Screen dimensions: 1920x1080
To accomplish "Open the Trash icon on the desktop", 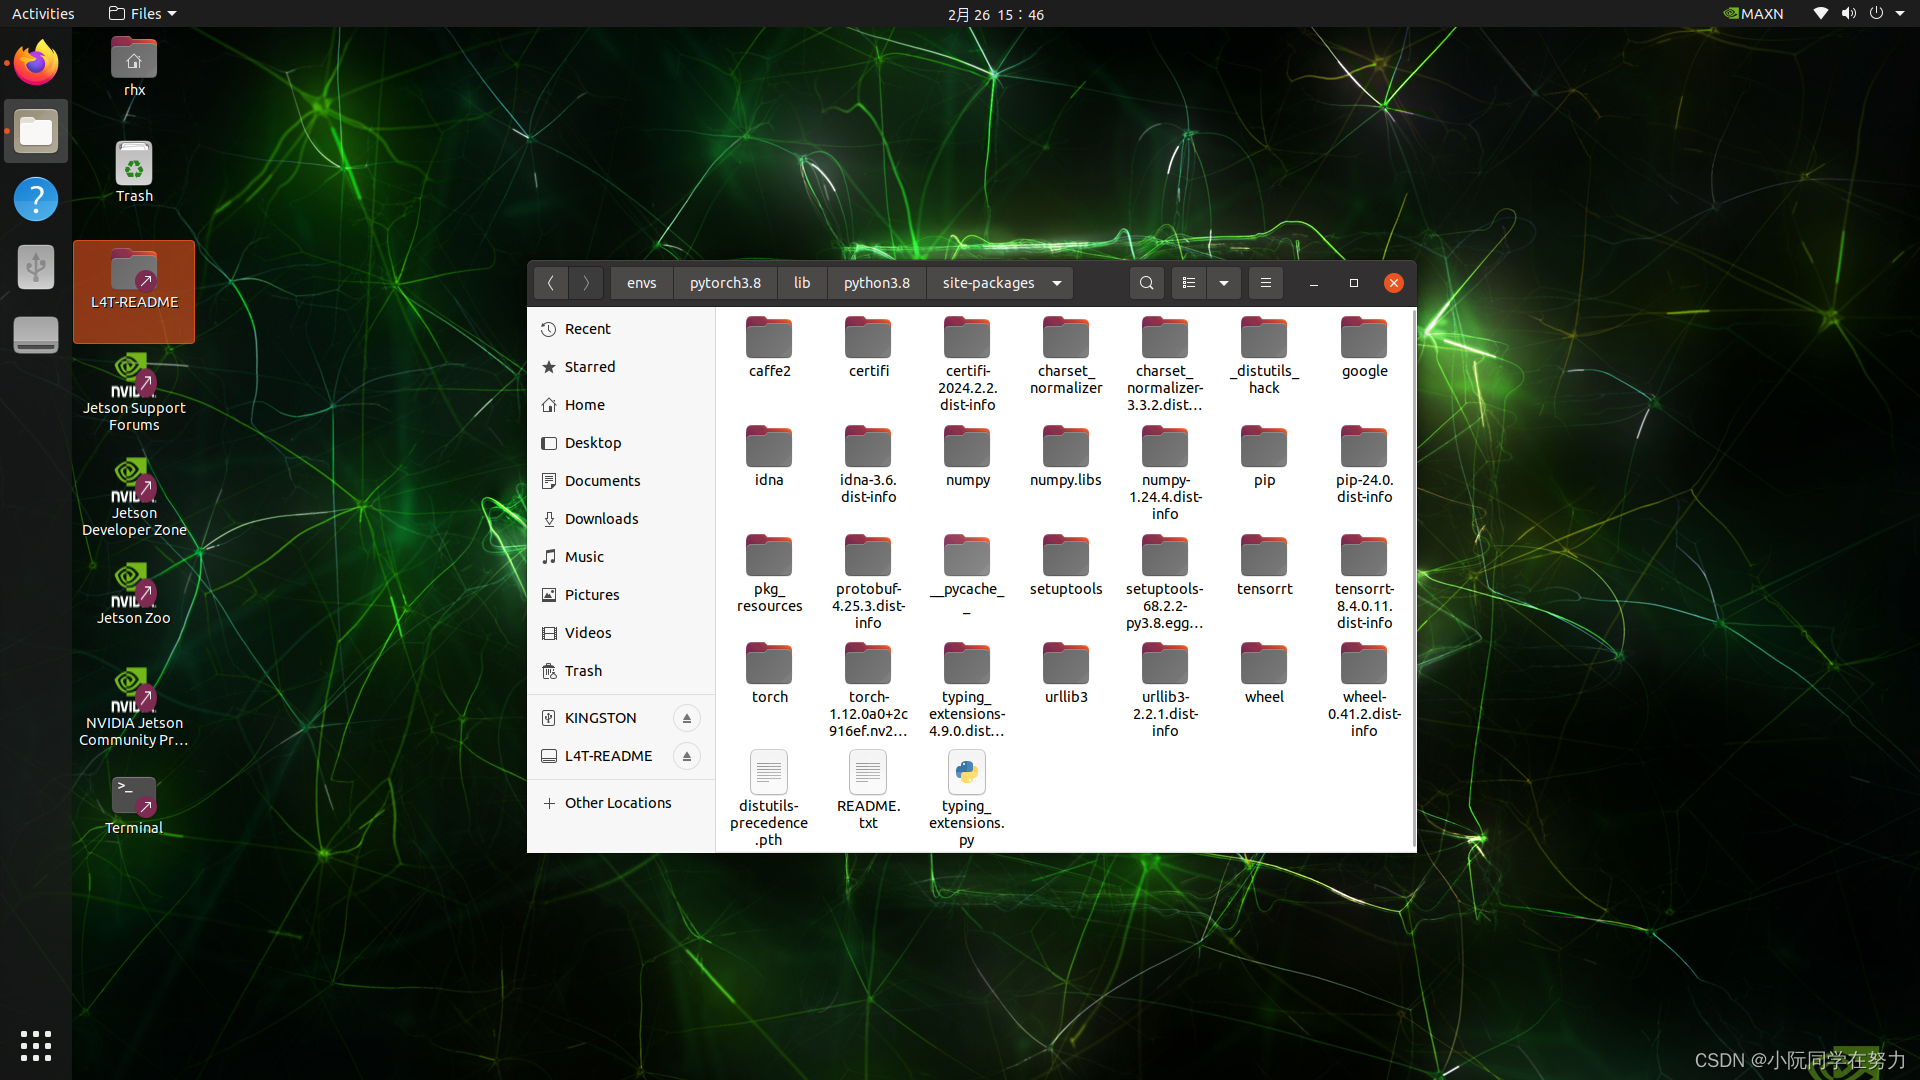I will (134, 172).
